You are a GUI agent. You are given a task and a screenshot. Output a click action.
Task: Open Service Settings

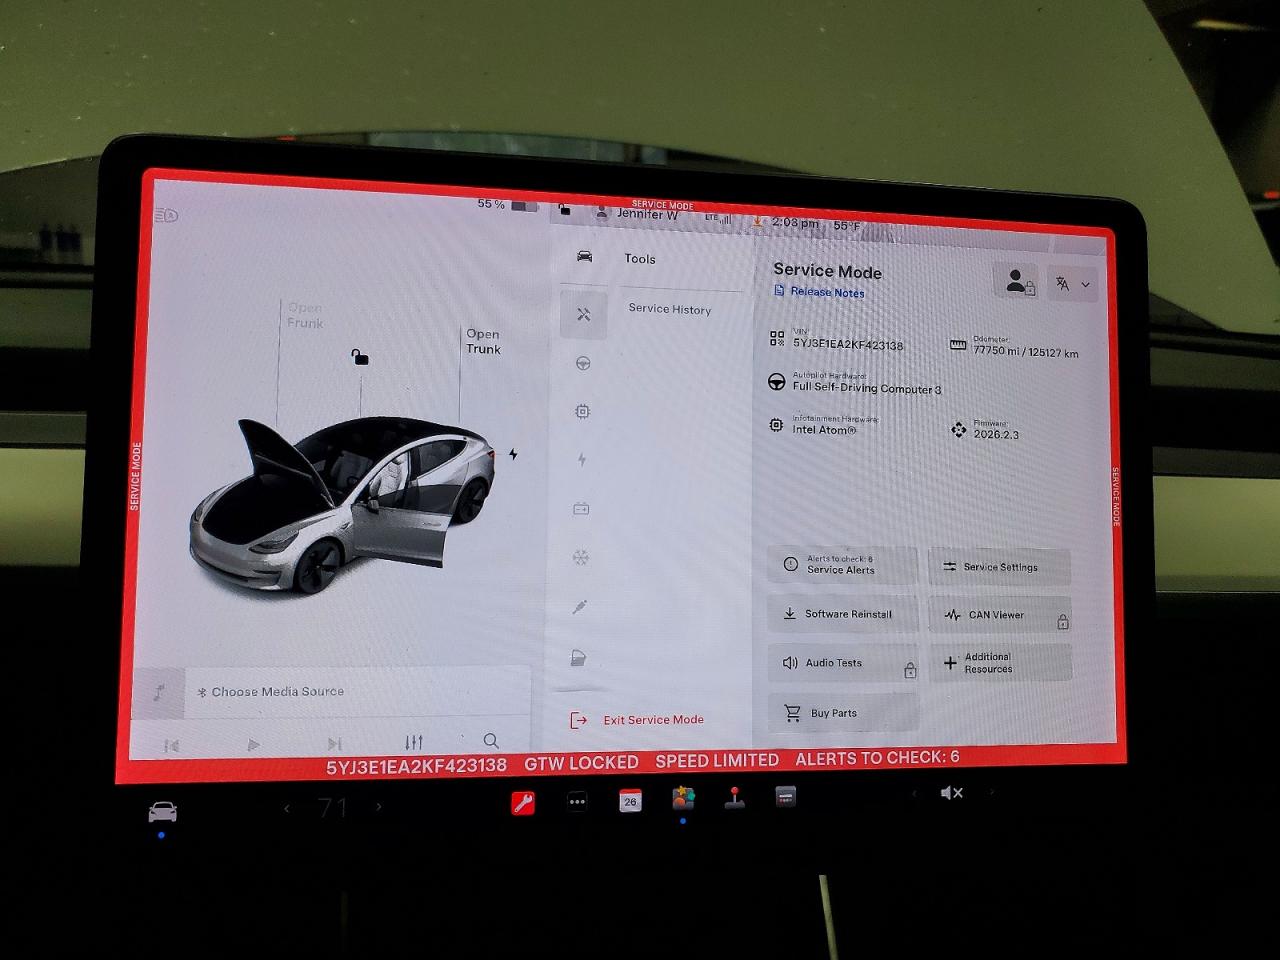coord(1000,567)
